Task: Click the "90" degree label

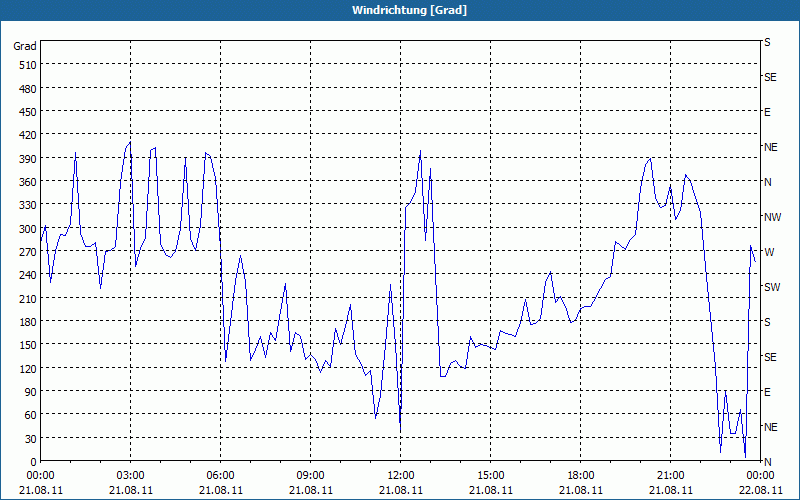Action: tap(31, 392)
